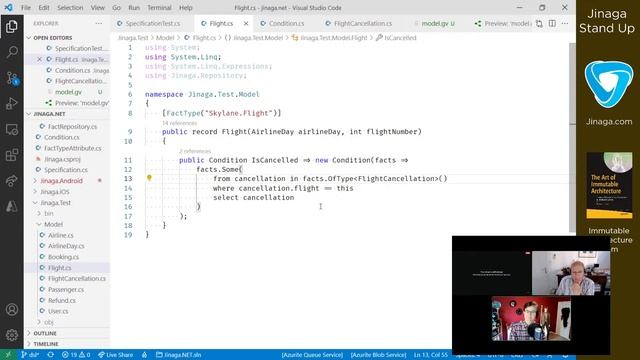Switch to the SpecificationTest.cs tab
Screen dimensions: 640x360
(153, 24)
